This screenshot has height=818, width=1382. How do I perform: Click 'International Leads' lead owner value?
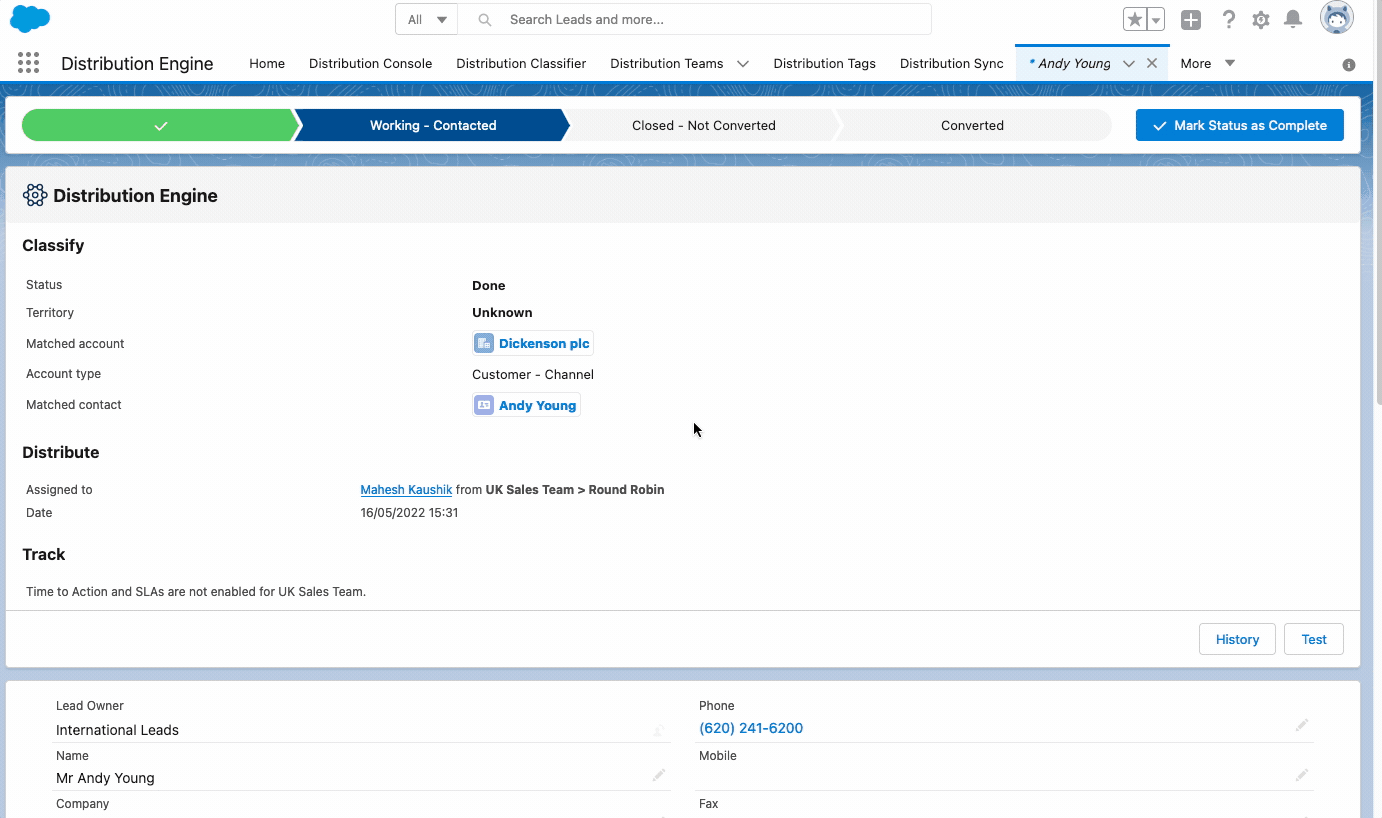point(117,730)
